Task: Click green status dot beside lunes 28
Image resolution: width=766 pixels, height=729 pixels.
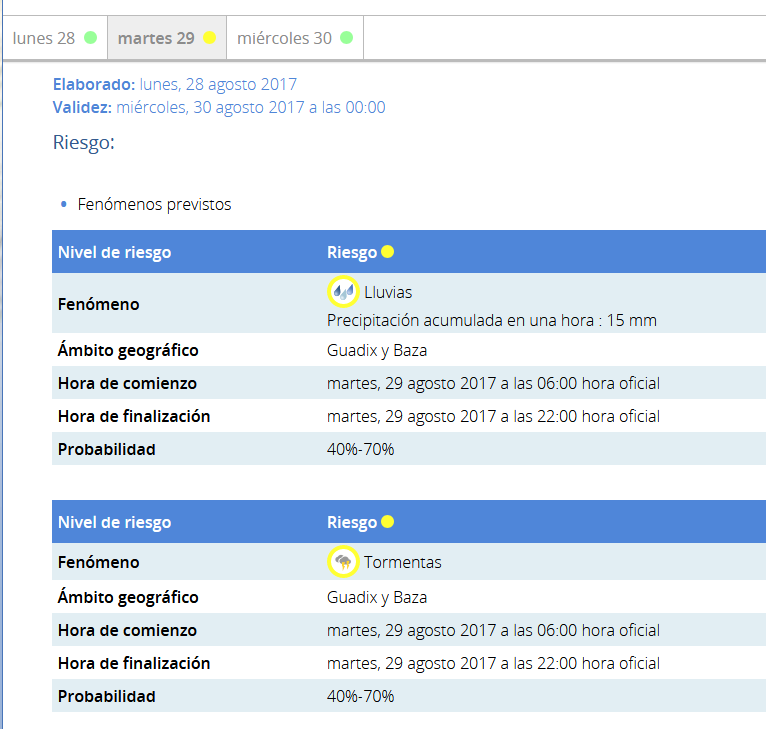Action: (91, 38)
